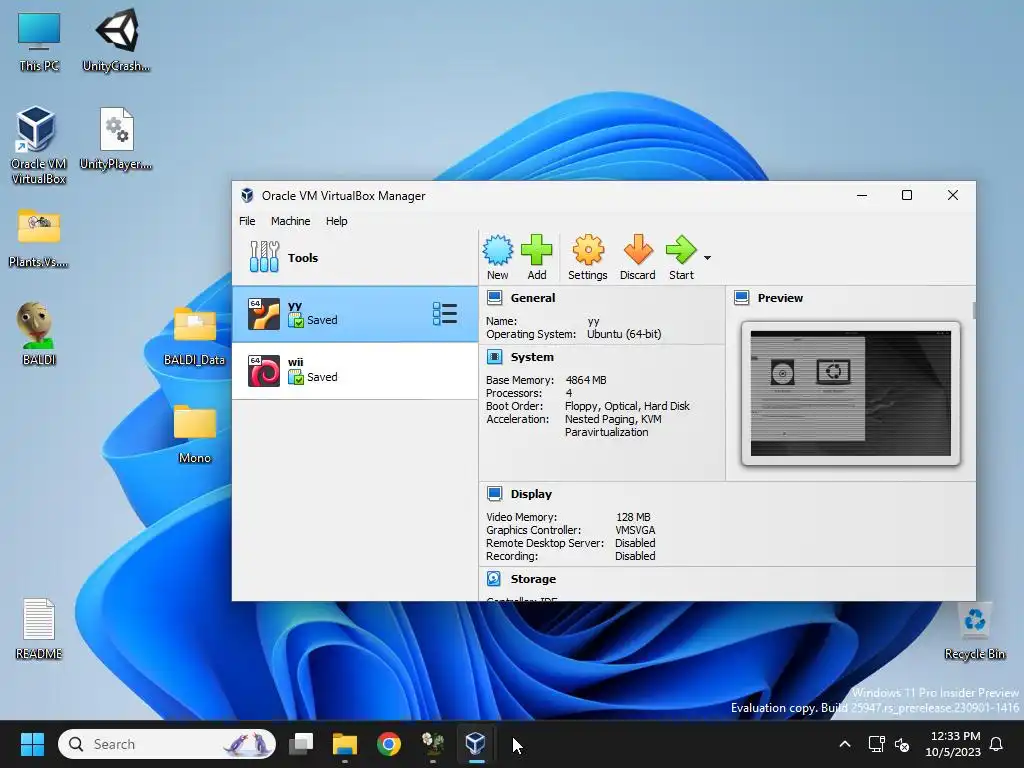Open the clock and date panel
Viewport: 1024px width, 768px height.
point(953,744)
